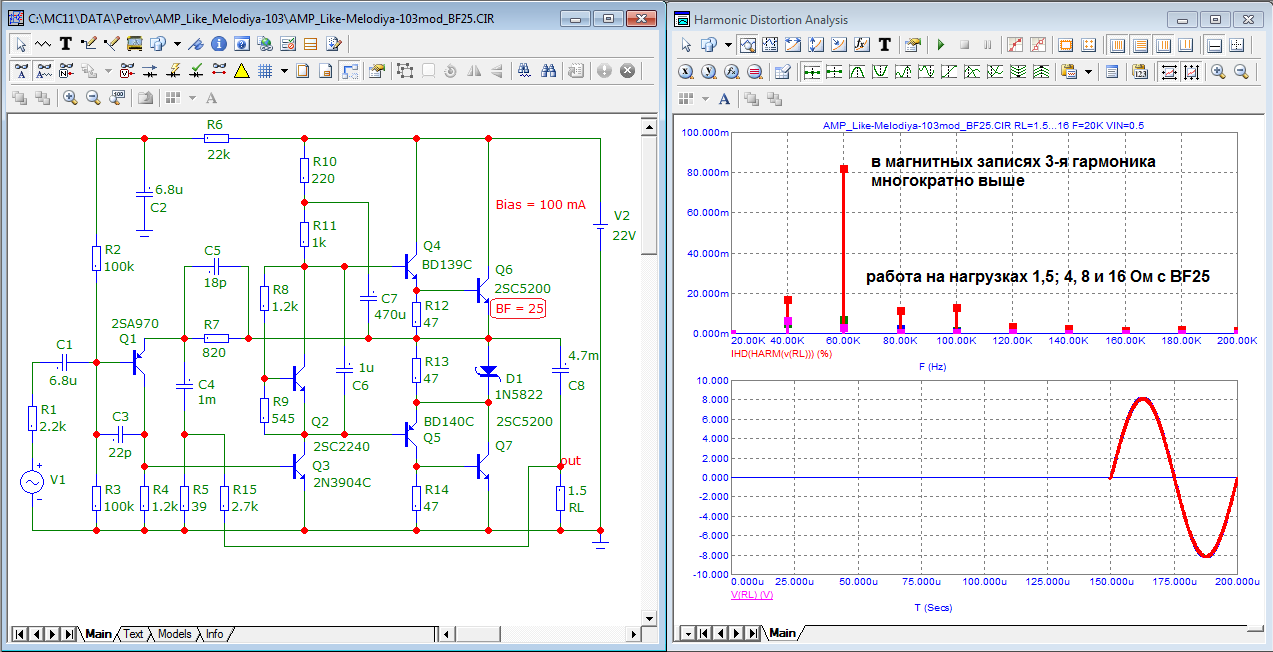The height and width of the screenshot is (652, 1273).
Task: Select the Text tool in schematic toolbar
Action: click(66, 44)
